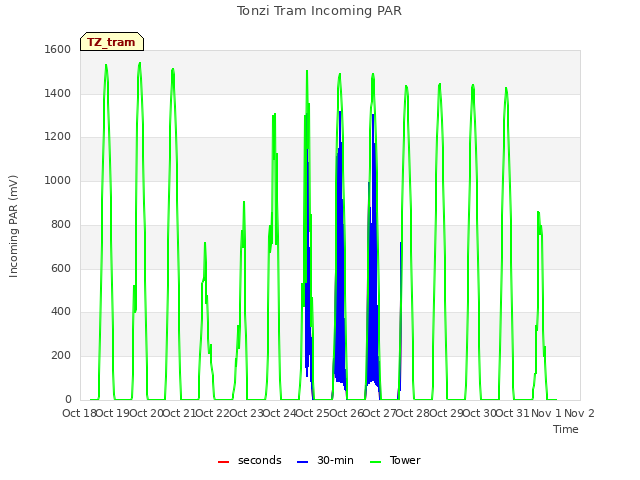Viewport: 640px width, 480px height.
Task: Click the Oct 18 x-axis tick label
Action: [x=79, y=413]
